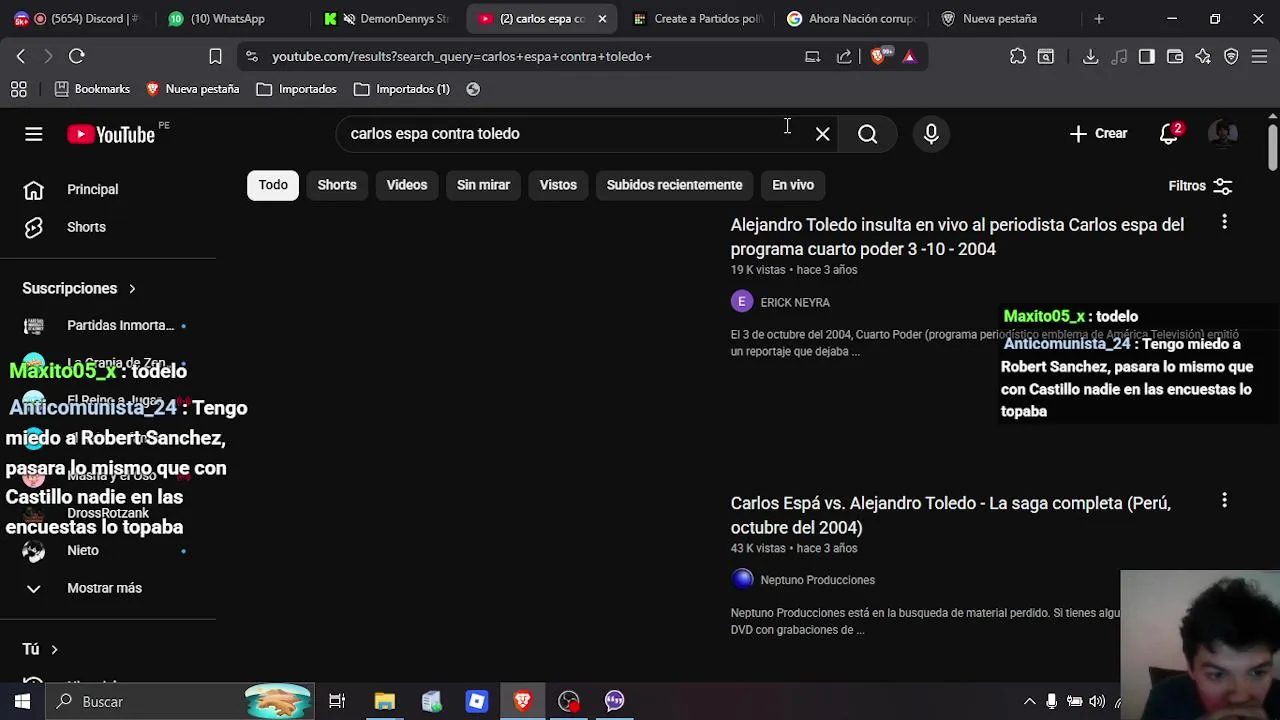The height and width of the screenshot is (720, 1280).
Task: Clear the search query with the X
Action: [x=822, y=134]
